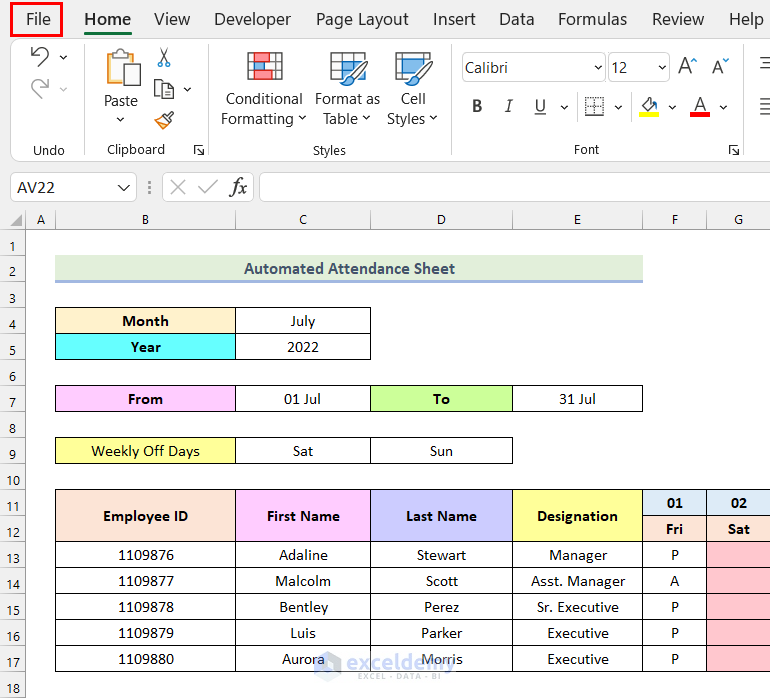Expand the Name Box AV22 dropdown
Image resolution: width=770 pixels, height=698 pixels.
[124, 188]
